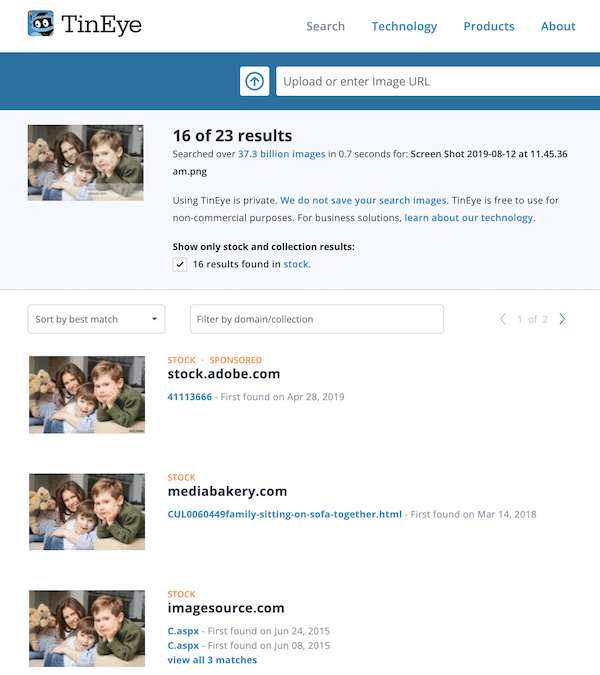Image resolution: width=600 pixels, height=675 pixels.
Task: Open the CUL0060449family-sitting-on-sofa link
Action: click(285, 514)
